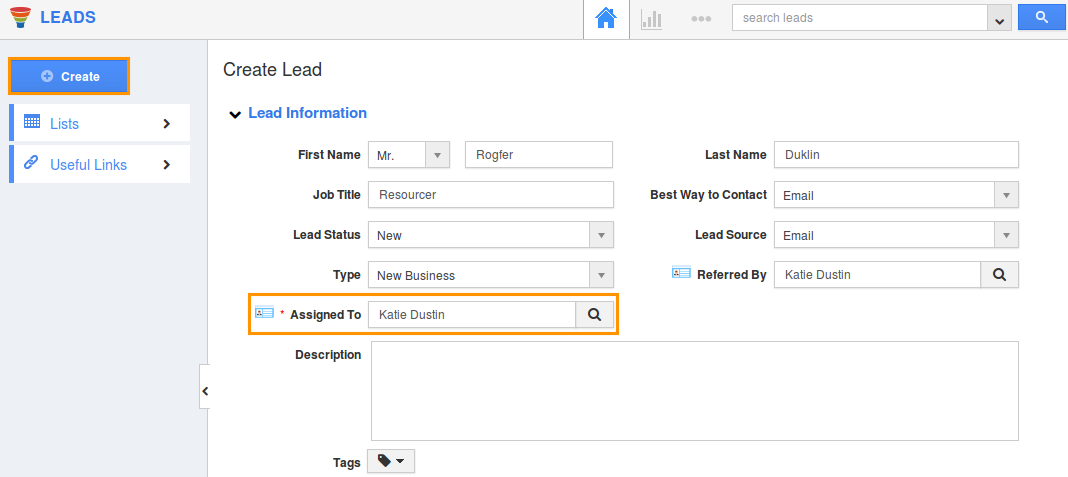Open the Tags dropdown button
This screenshot has height=477, width=1068.
pyautogui.click(x=391, y=462)
